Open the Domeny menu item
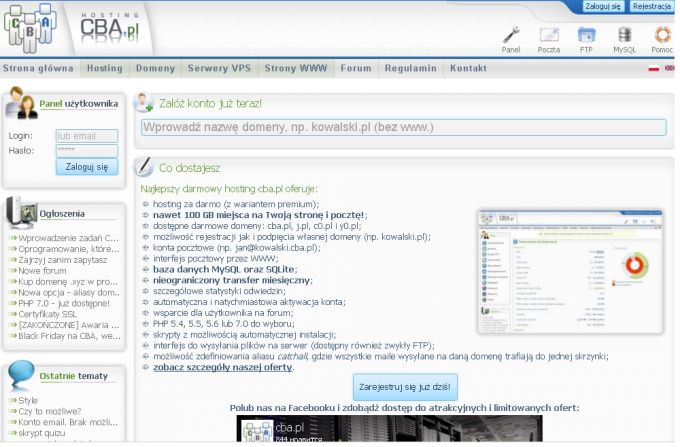The image size is (680, 447). coord(155,68)
